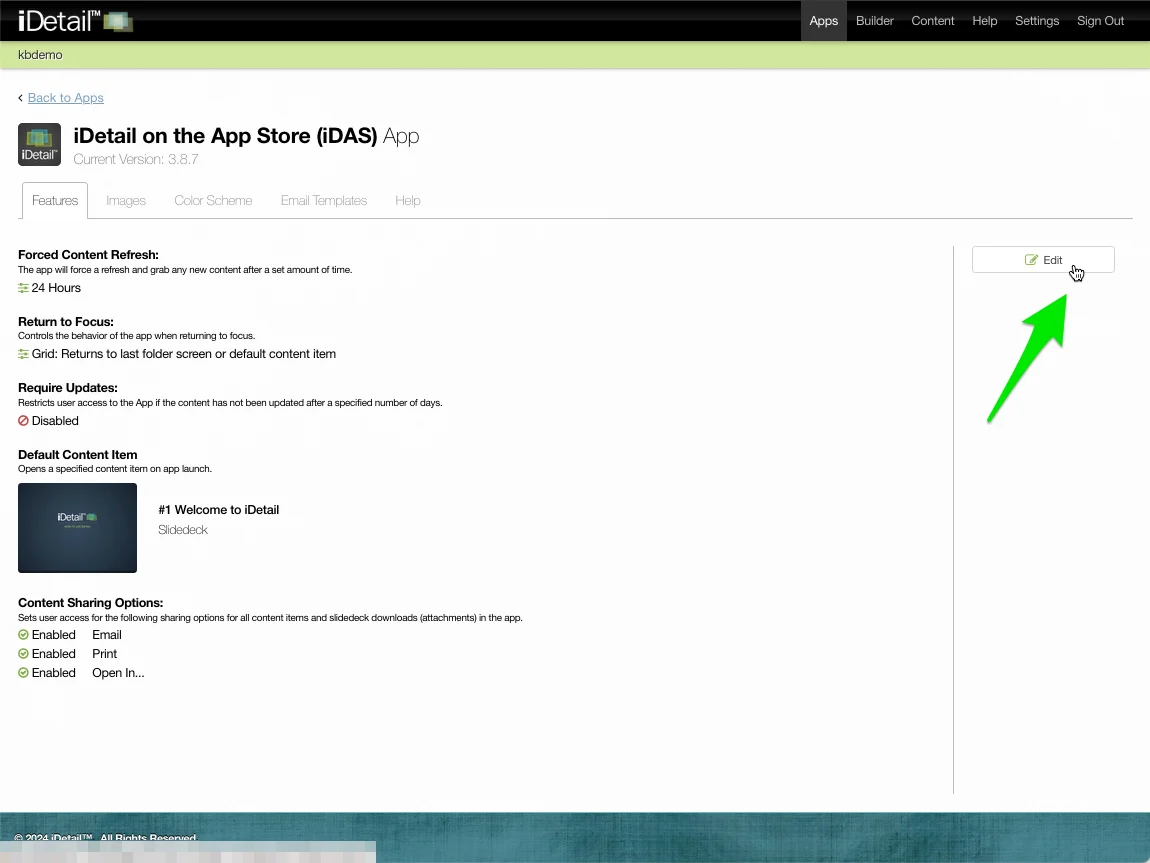
Task: Follow the Back to Apps link
Action: point(65,98)
